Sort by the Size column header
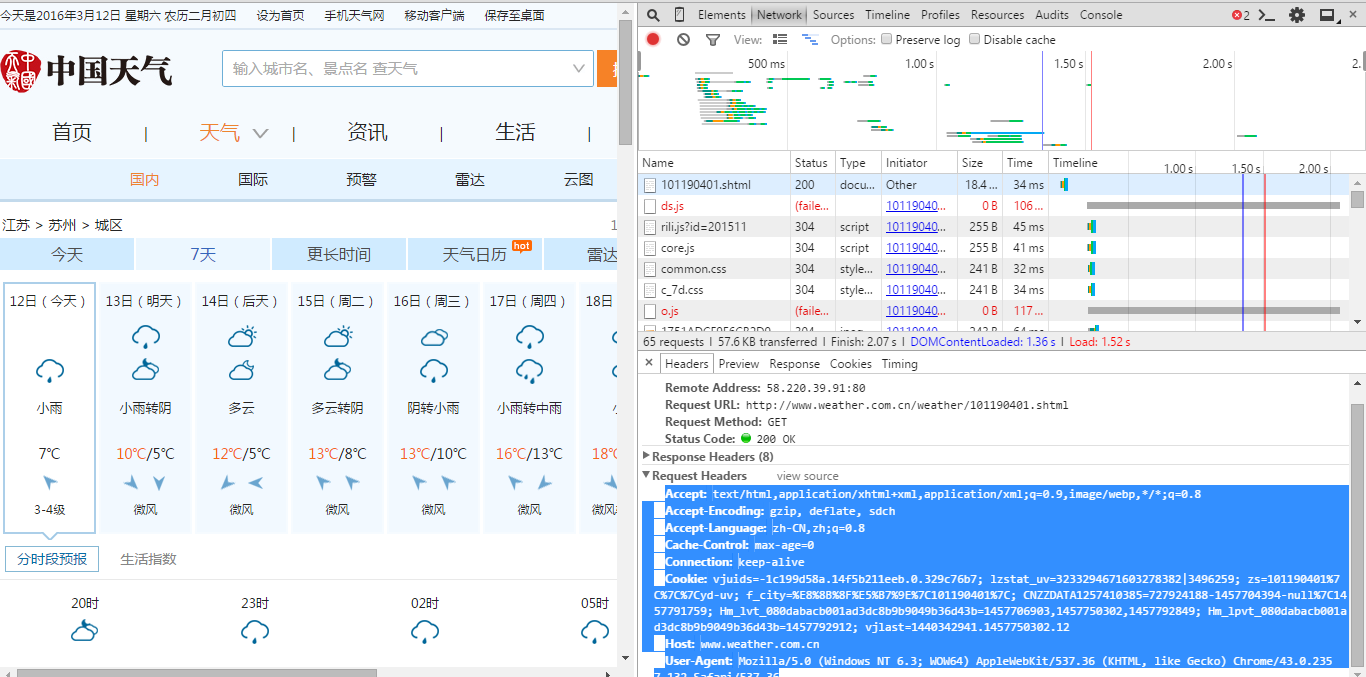Screen dimensions: 1366x677 (979, 163)
